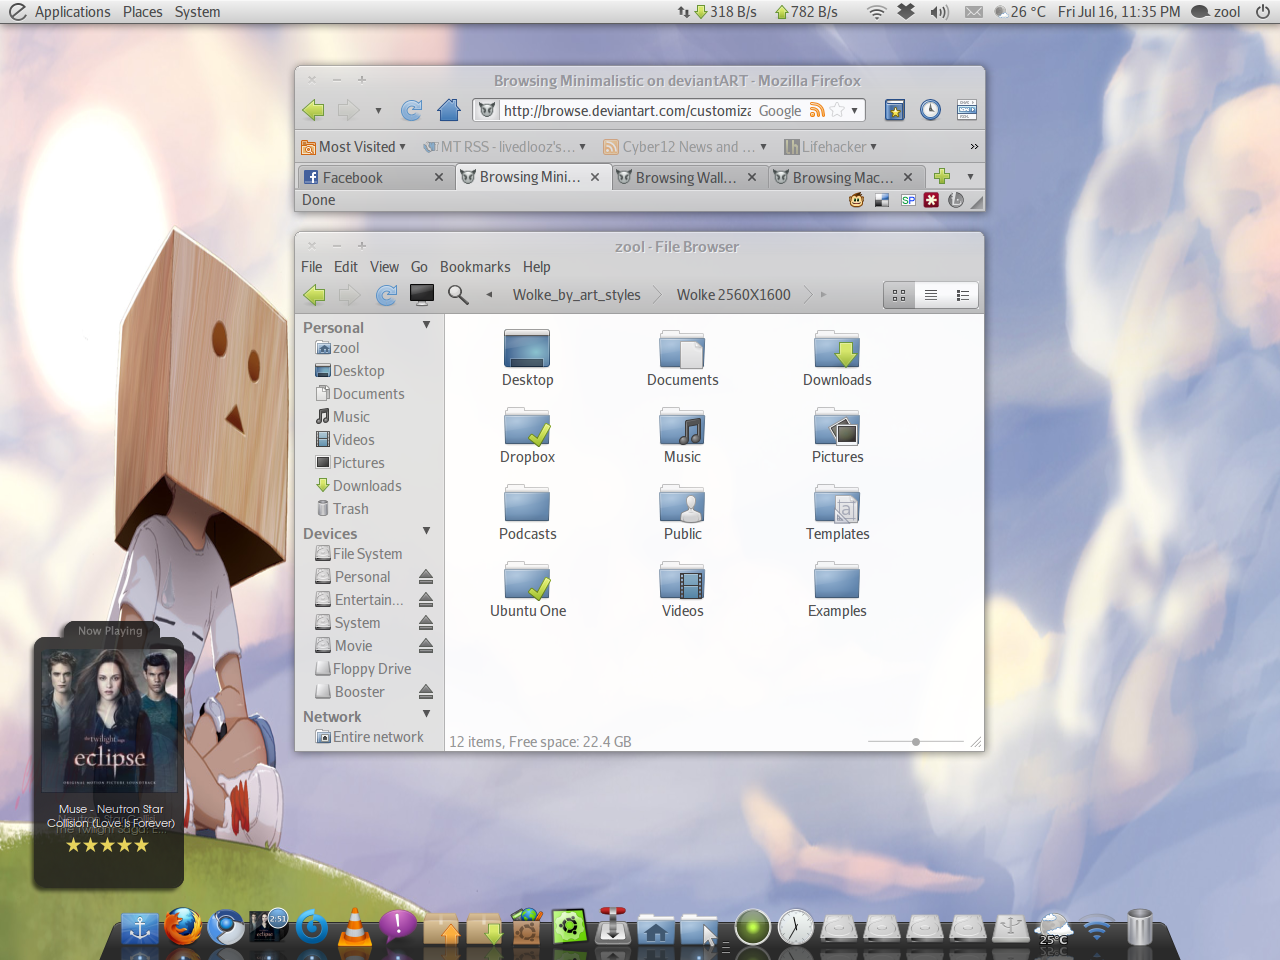This screenshot has height=960, width=1280.
Task: Open Most Visited bookmarks dropdown
Action: 354,147
